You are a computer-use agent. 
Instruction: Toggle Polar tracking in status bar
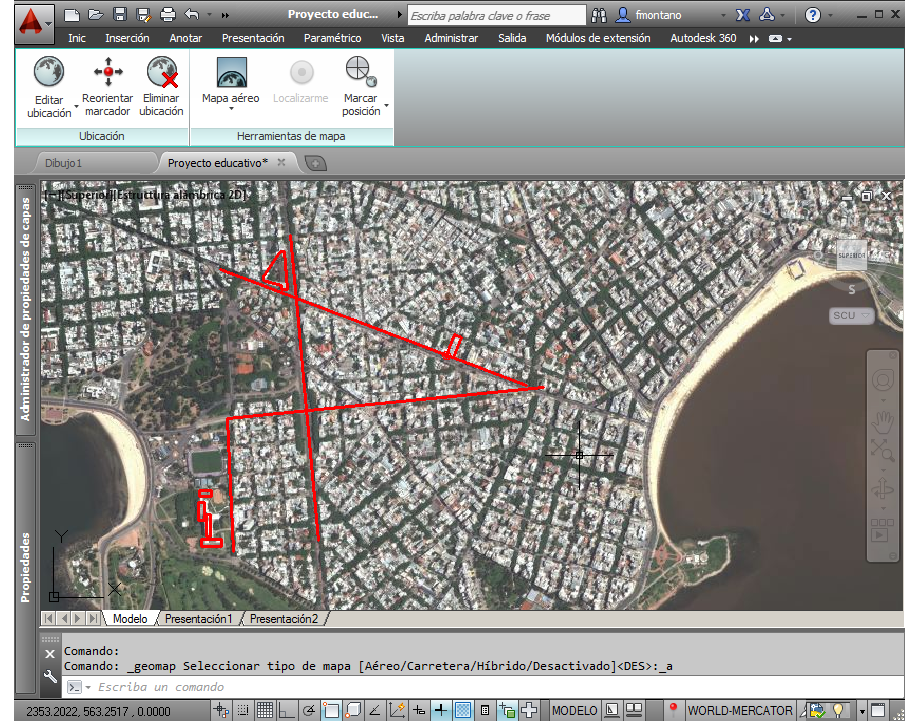309,710
